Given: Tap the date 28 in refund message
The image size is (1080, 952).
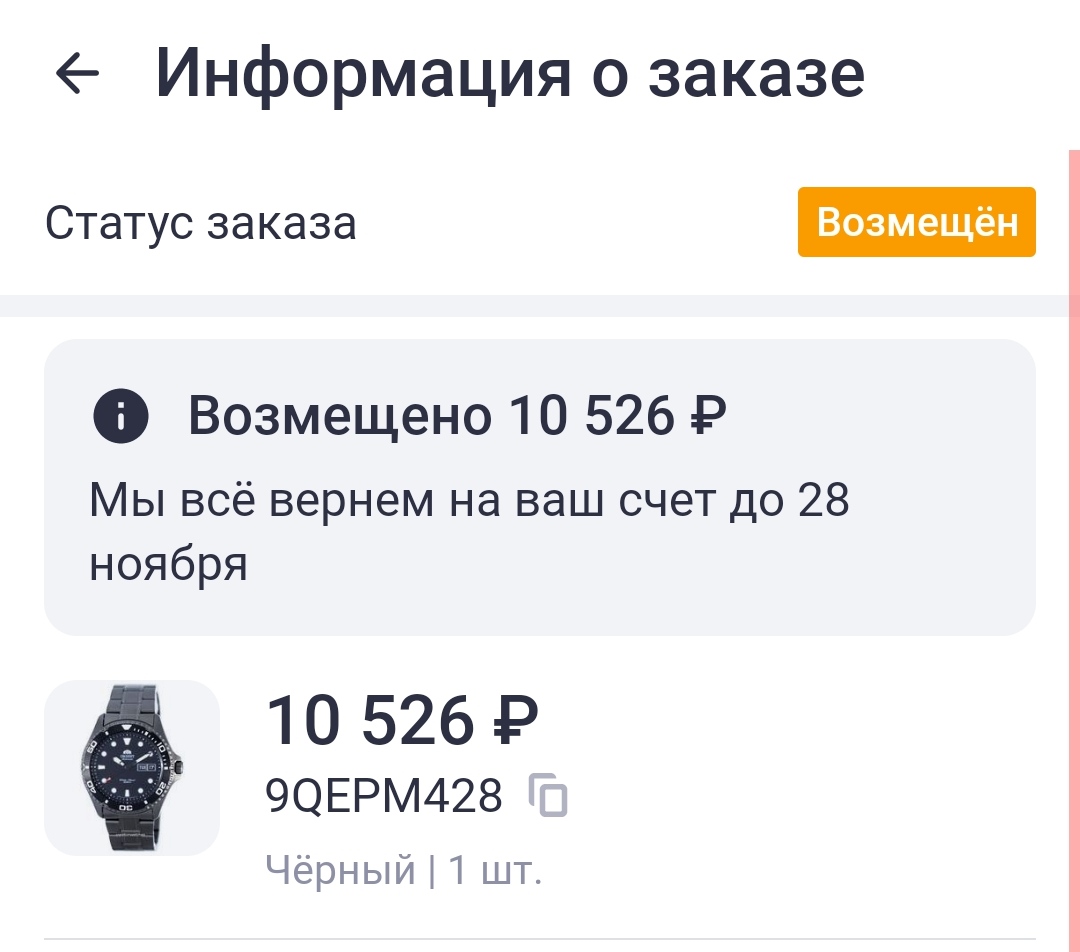Looking at the screenshot, I should (823, 499).
